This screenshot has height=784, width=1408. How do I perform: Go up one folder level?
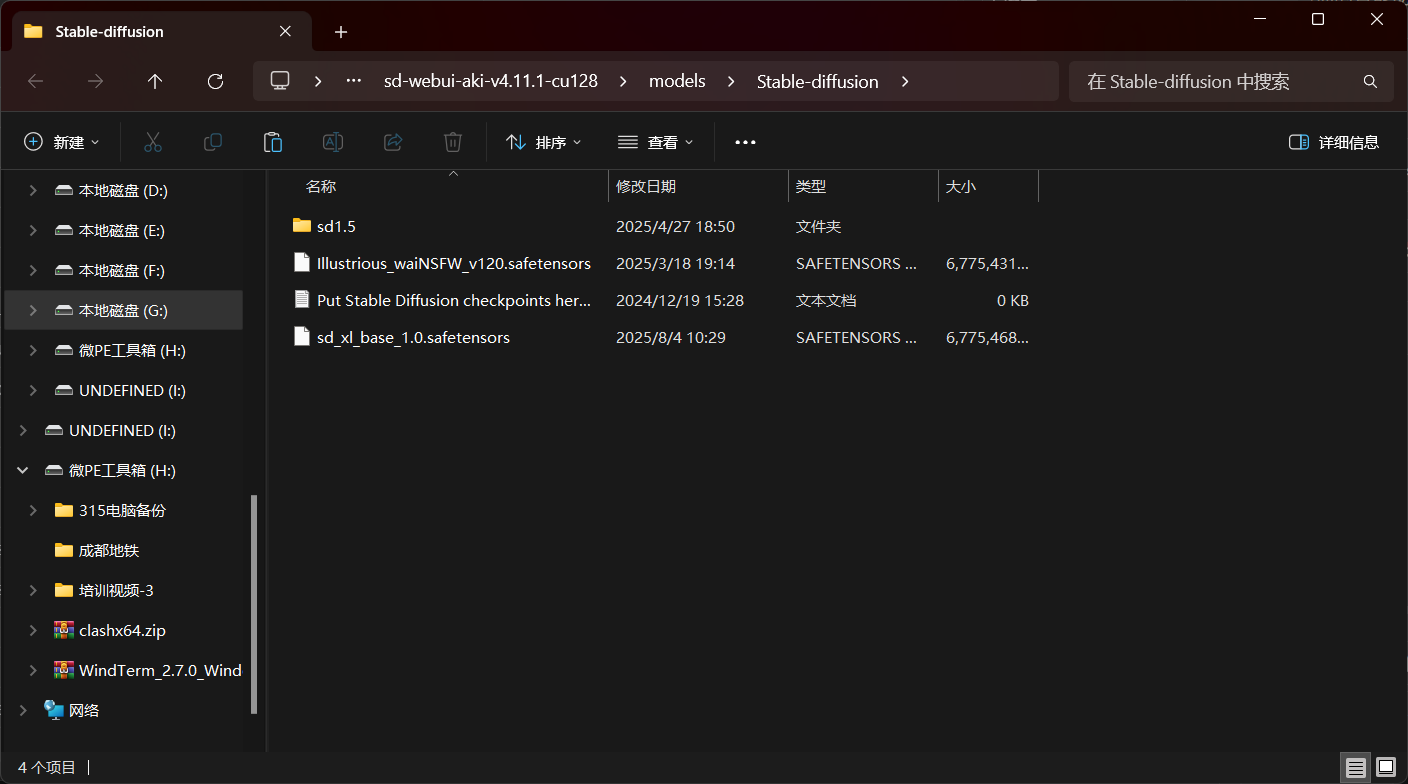(x=155, y=82)
